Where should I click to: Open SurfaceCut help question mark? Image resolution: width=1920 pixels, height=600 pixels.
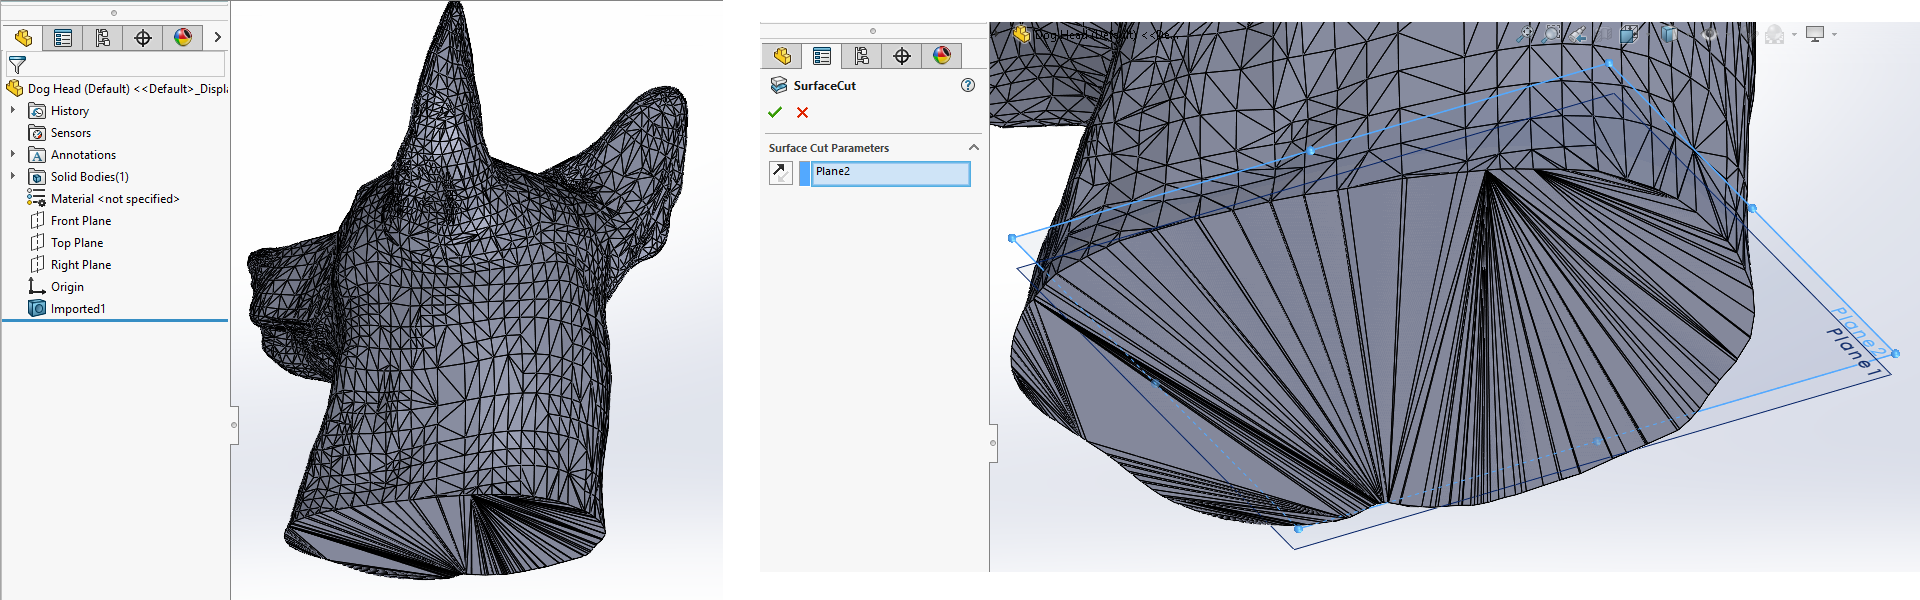pos(967,85)
